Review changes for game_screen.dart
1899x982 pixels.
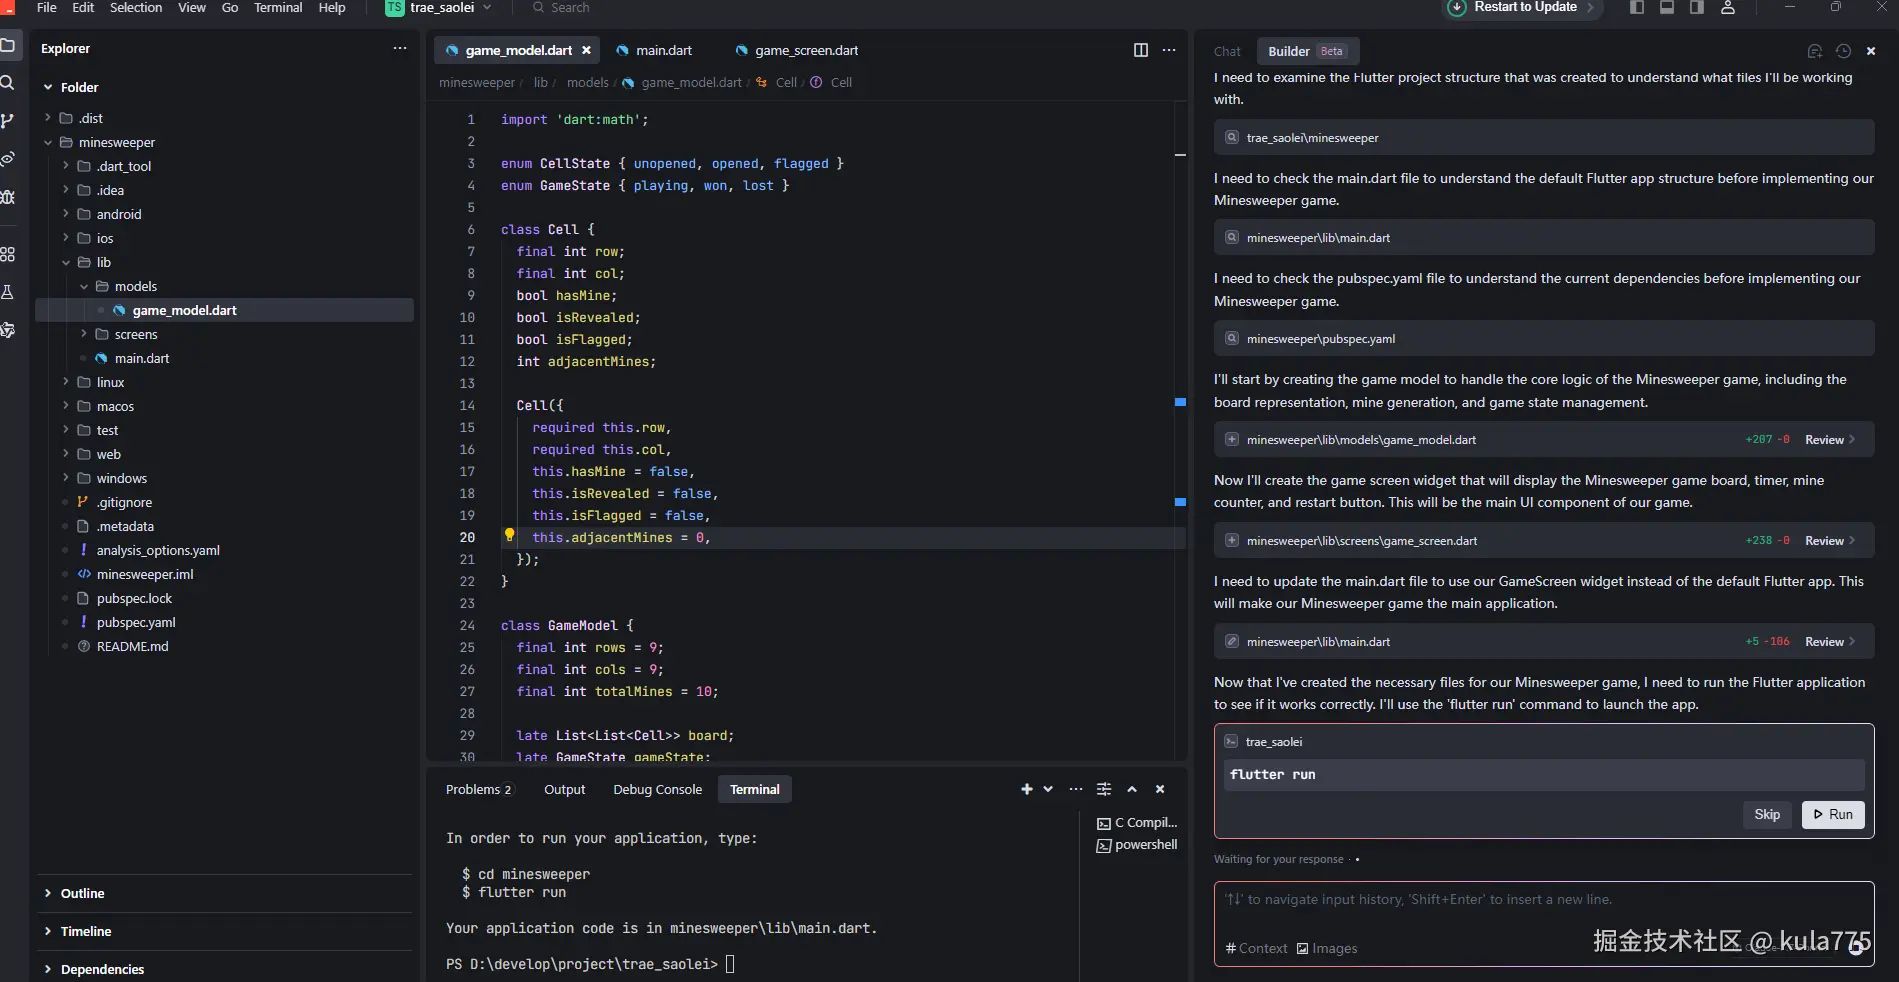[1830, 541]
